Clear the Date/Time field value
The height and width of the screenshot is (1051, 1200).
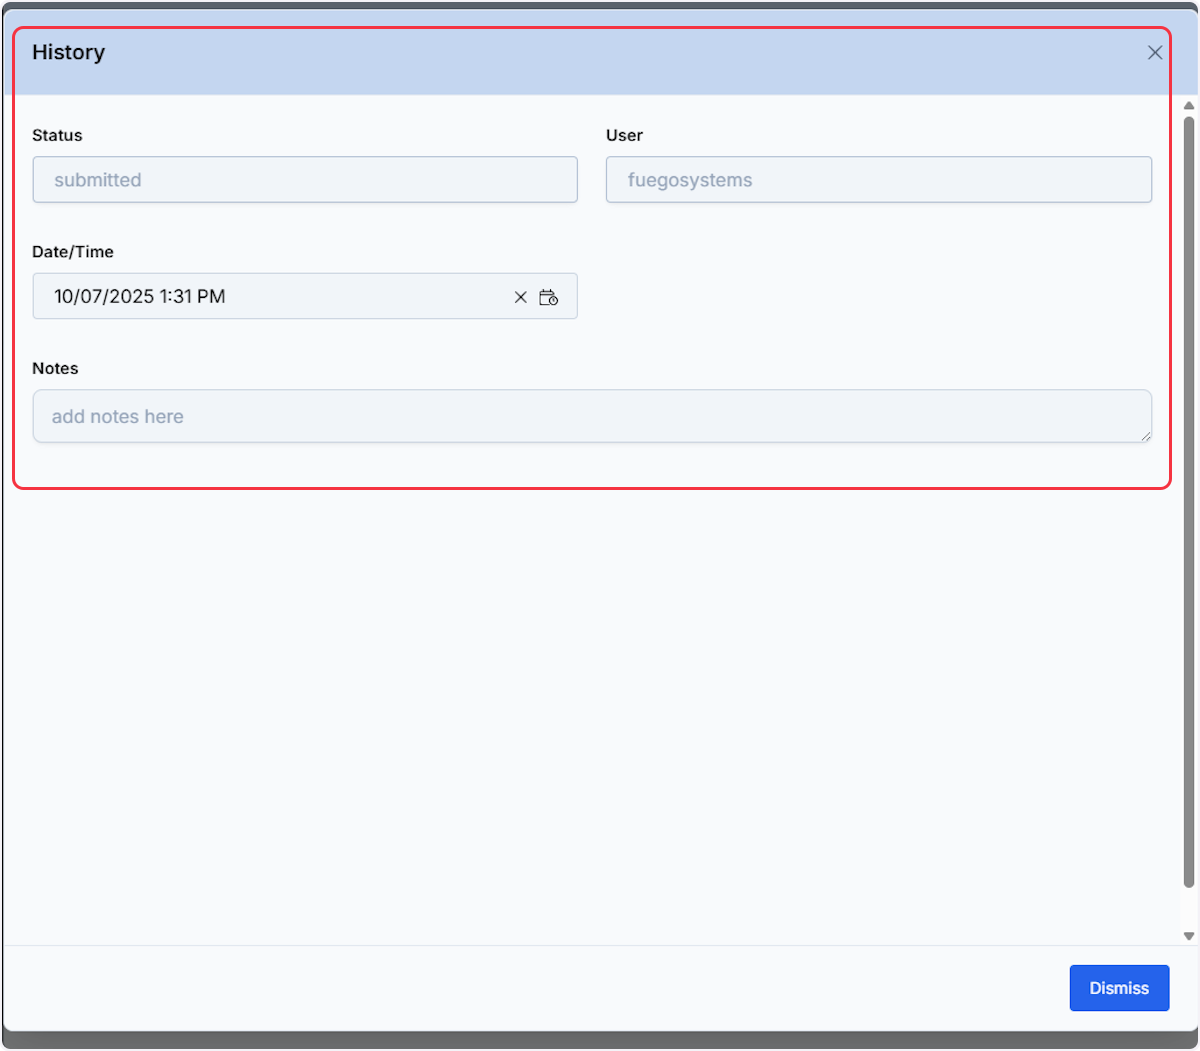coord(520,297)
